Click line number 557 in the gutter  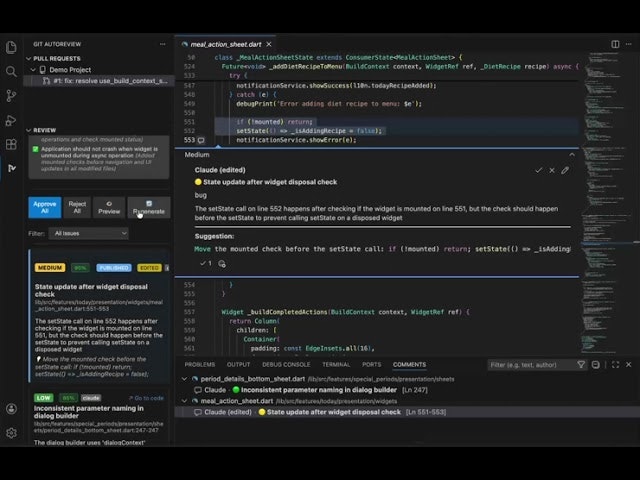pos(189,312)
